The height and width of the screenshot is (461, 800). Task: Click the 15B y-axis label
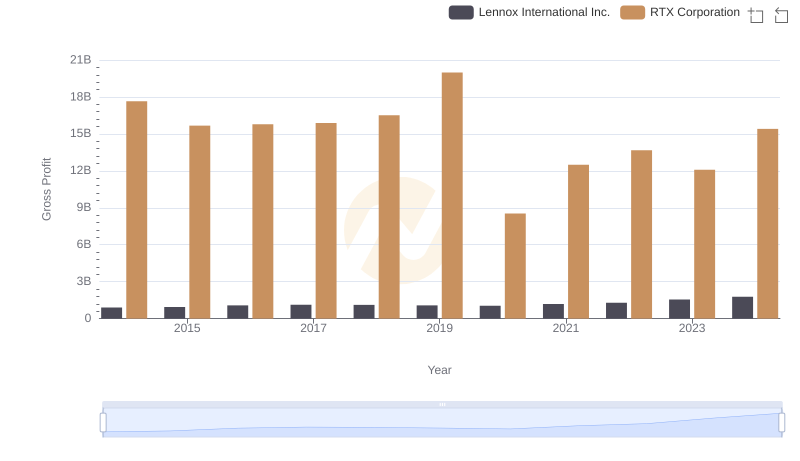(x=81, y=134)
